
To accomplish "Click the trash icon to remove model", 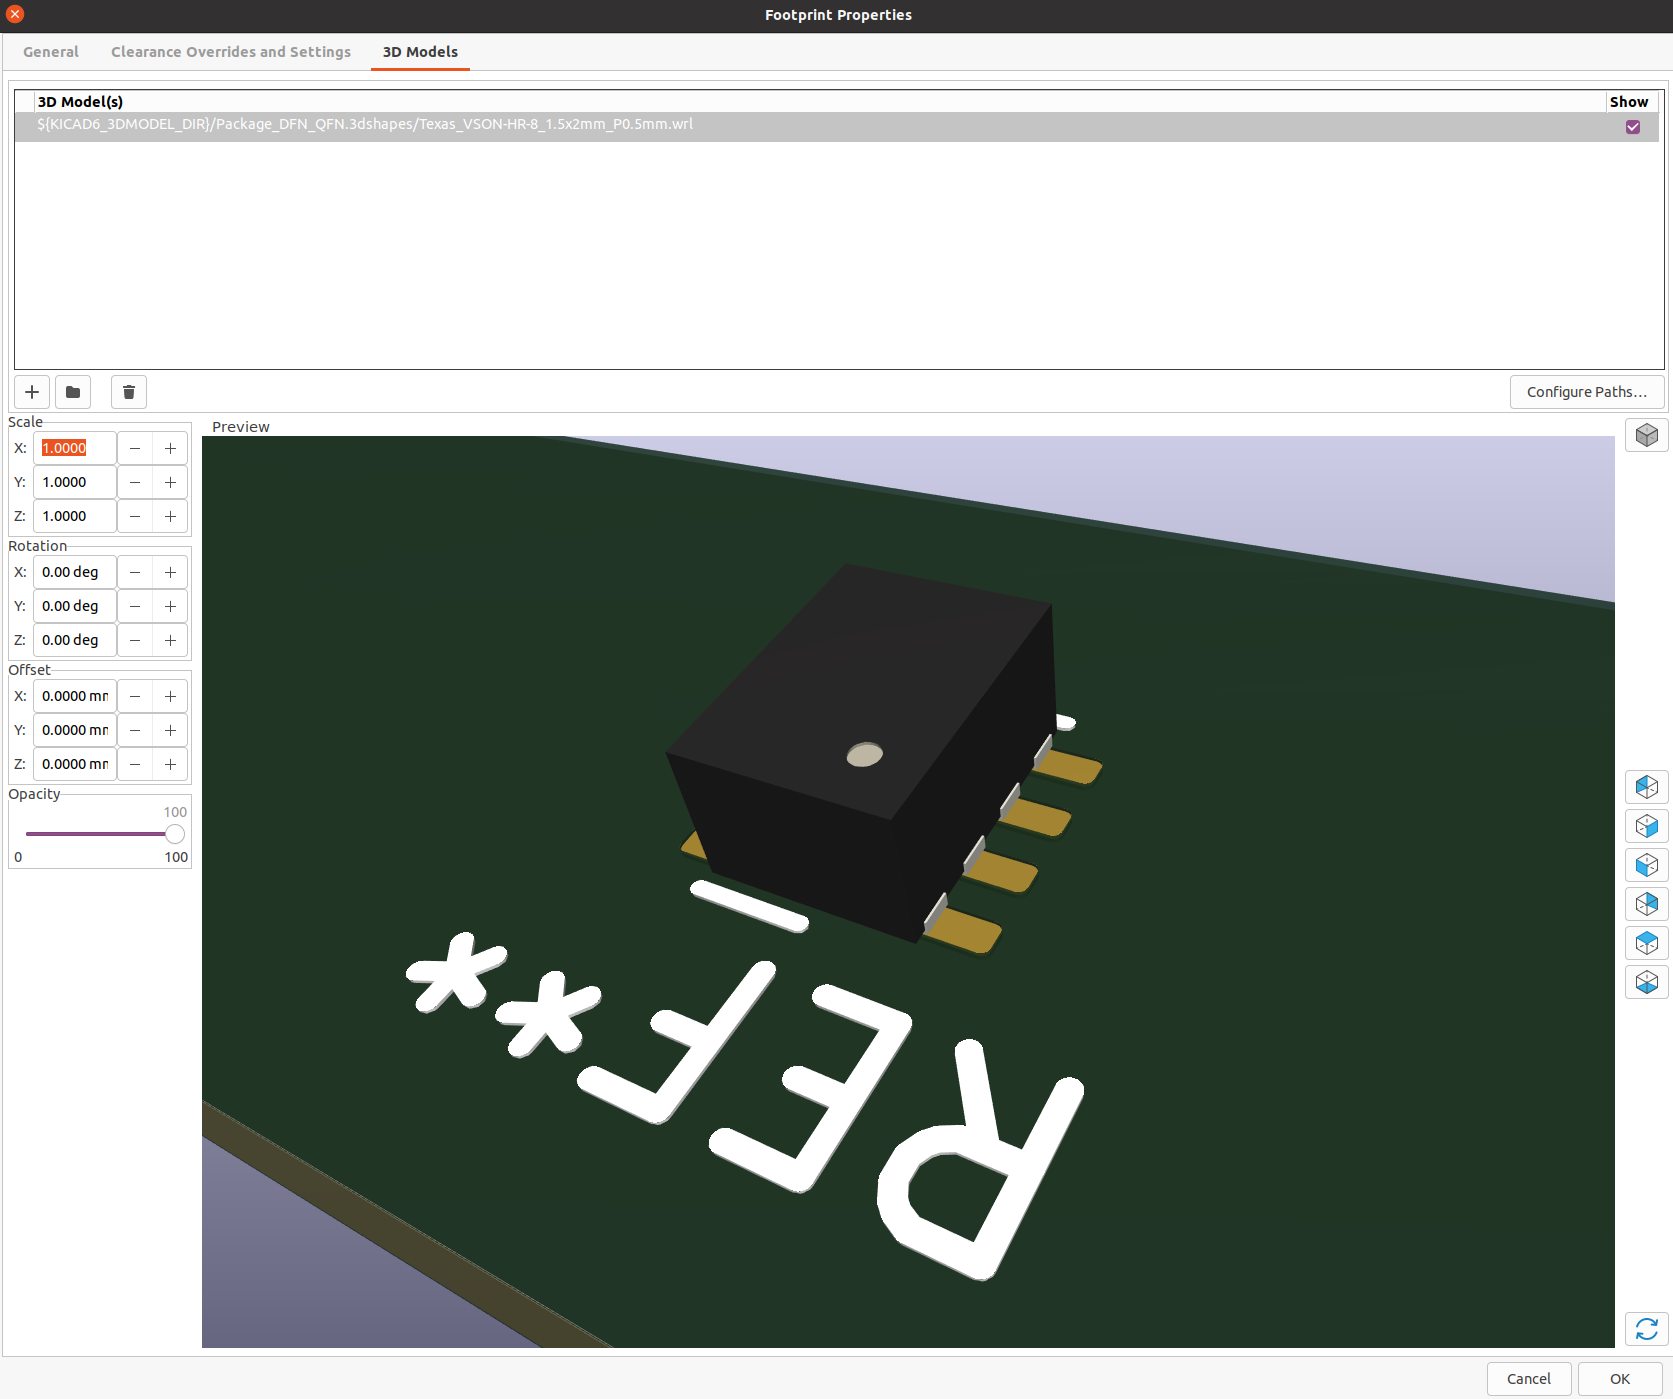I will tap(129, 392).
